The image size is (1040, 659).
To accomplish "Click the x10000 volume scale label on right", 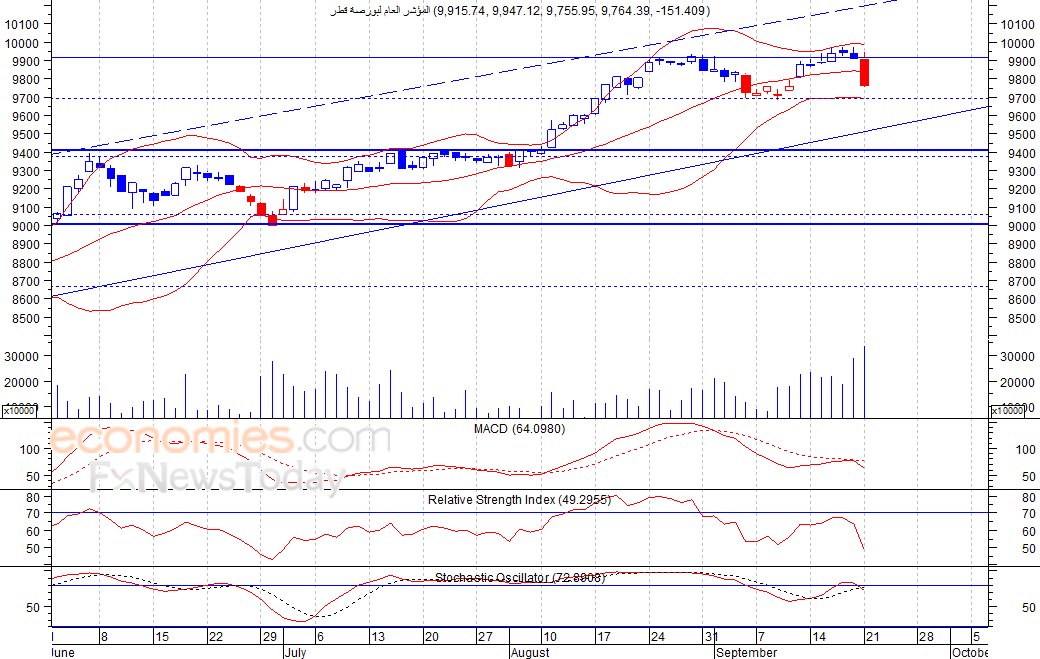I will (1007, 411).
